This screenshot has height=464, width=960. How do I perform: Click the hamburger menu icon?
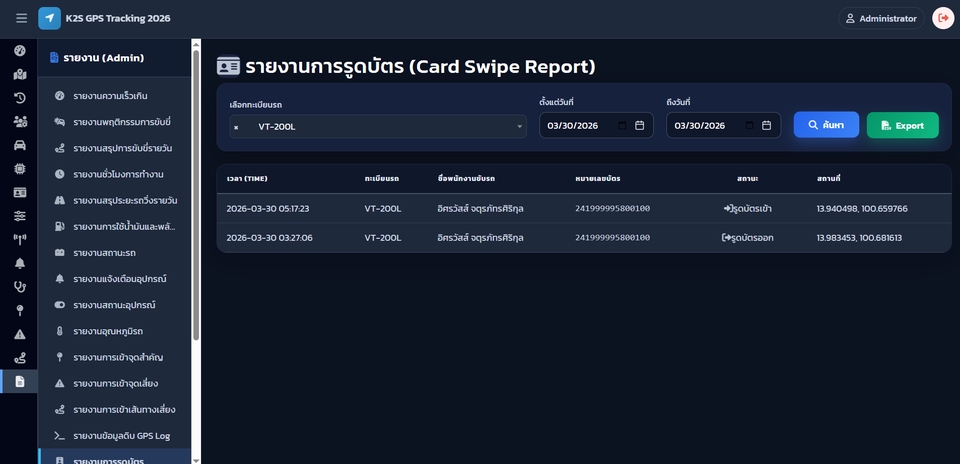click(x=21, y=18)
